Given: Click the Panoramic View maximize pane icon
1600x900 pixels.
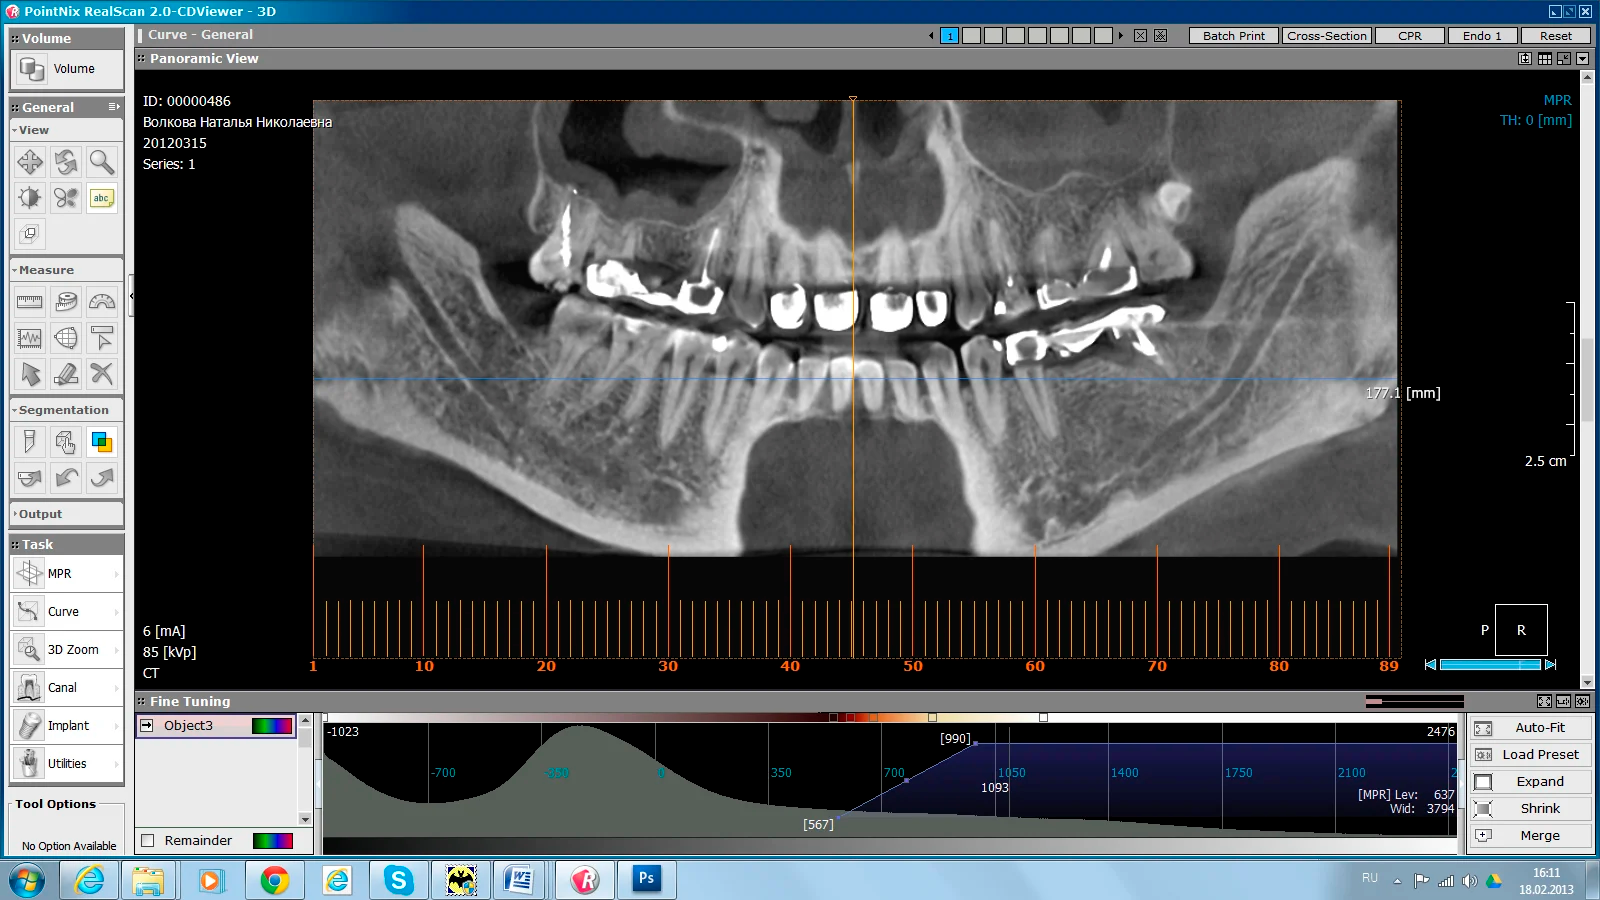Looking at the screenshot, I should 1564,59.
